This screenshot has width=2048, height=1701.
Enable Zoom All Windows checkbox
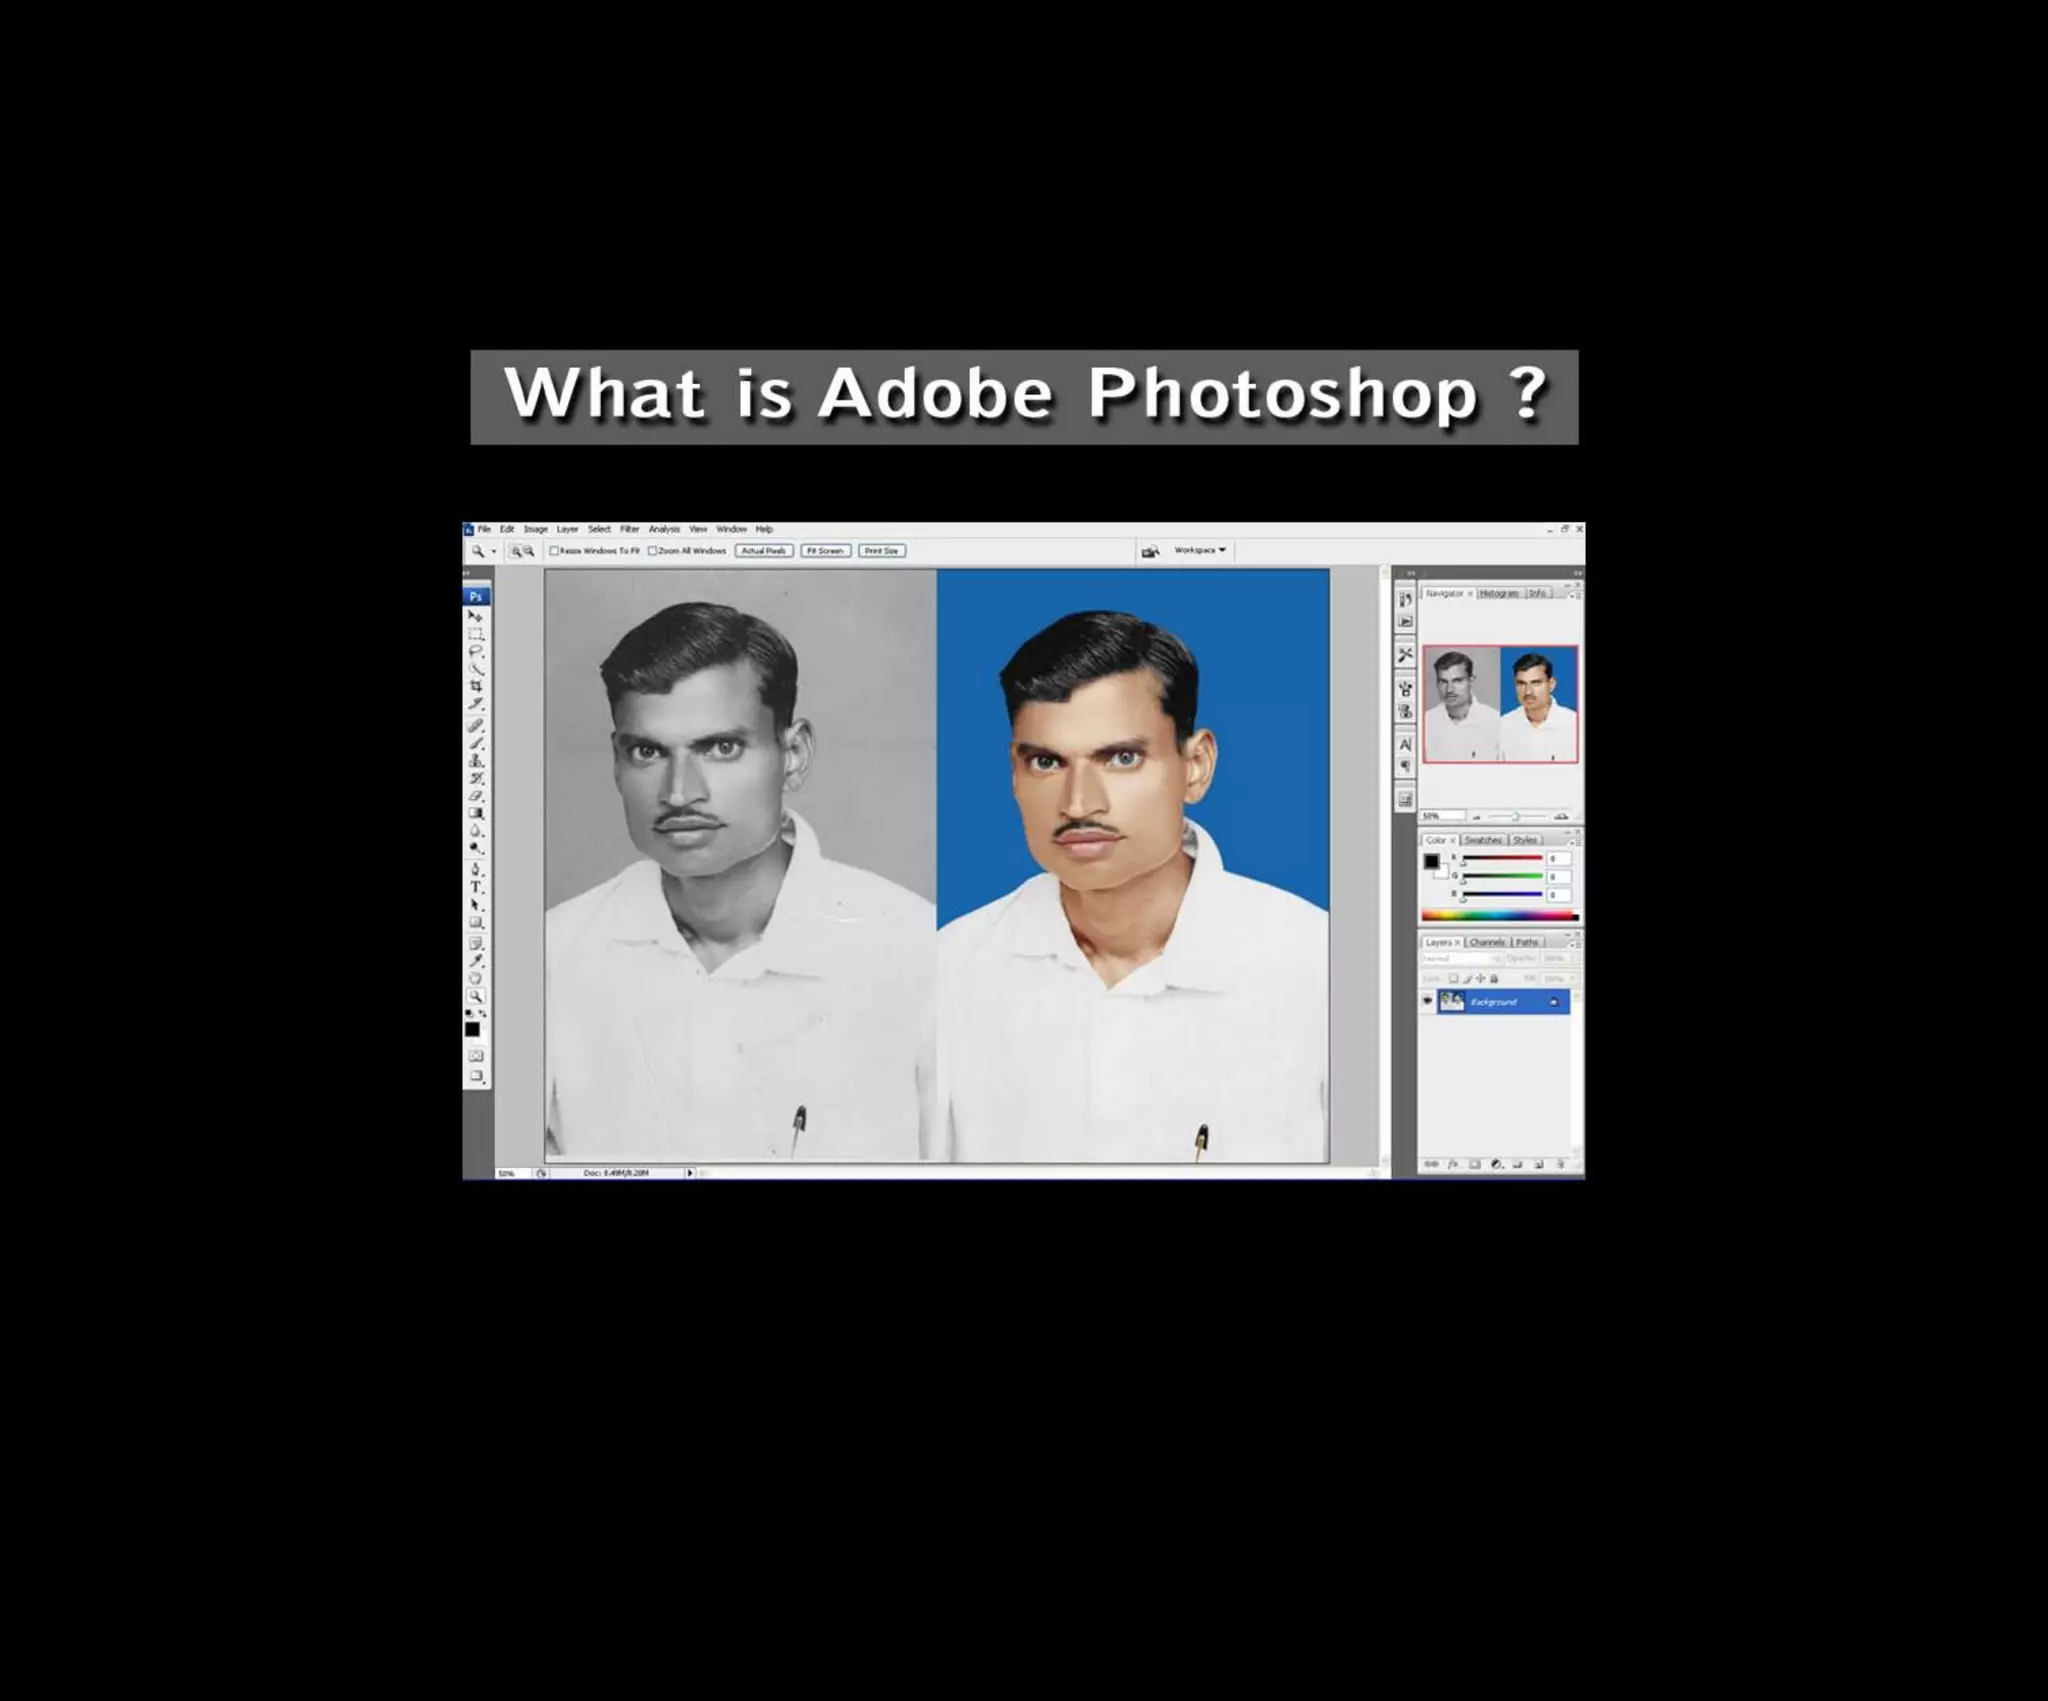point(652,551)
